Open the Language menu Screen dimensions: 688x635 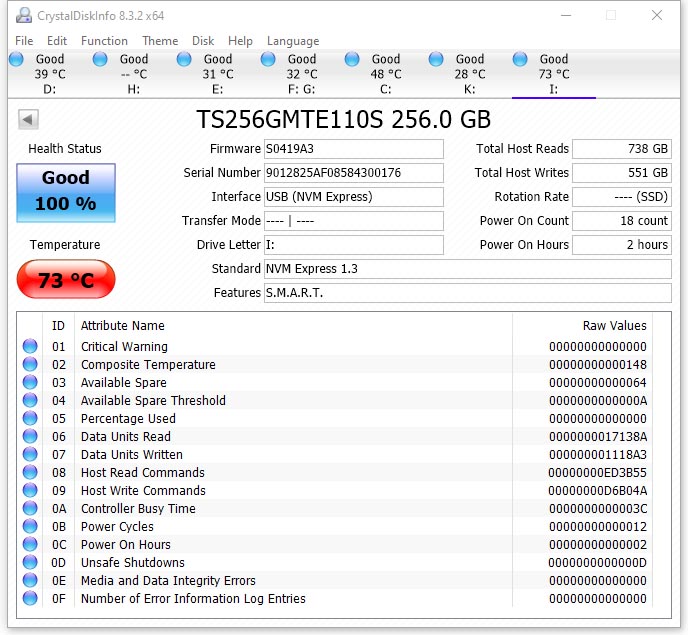click(x=293, y=41)
